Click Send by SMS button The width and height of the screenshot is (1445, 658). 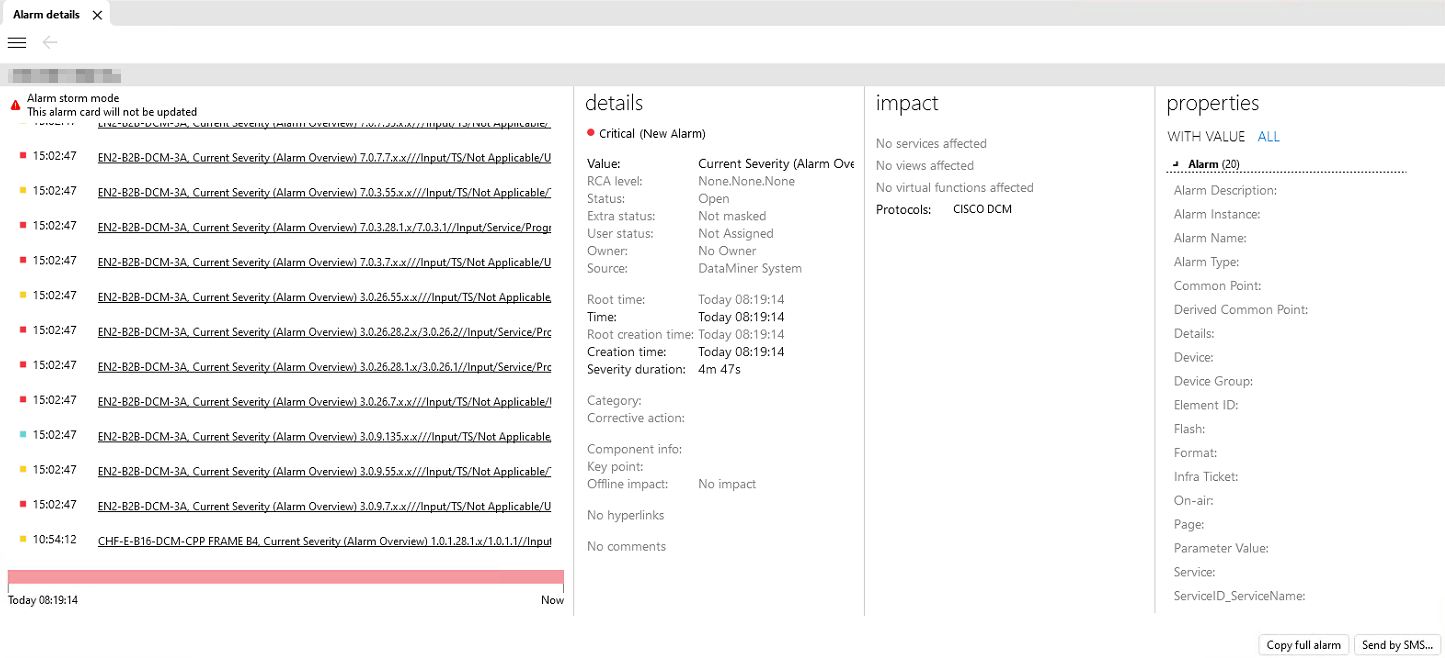(x=1397, y=645)
